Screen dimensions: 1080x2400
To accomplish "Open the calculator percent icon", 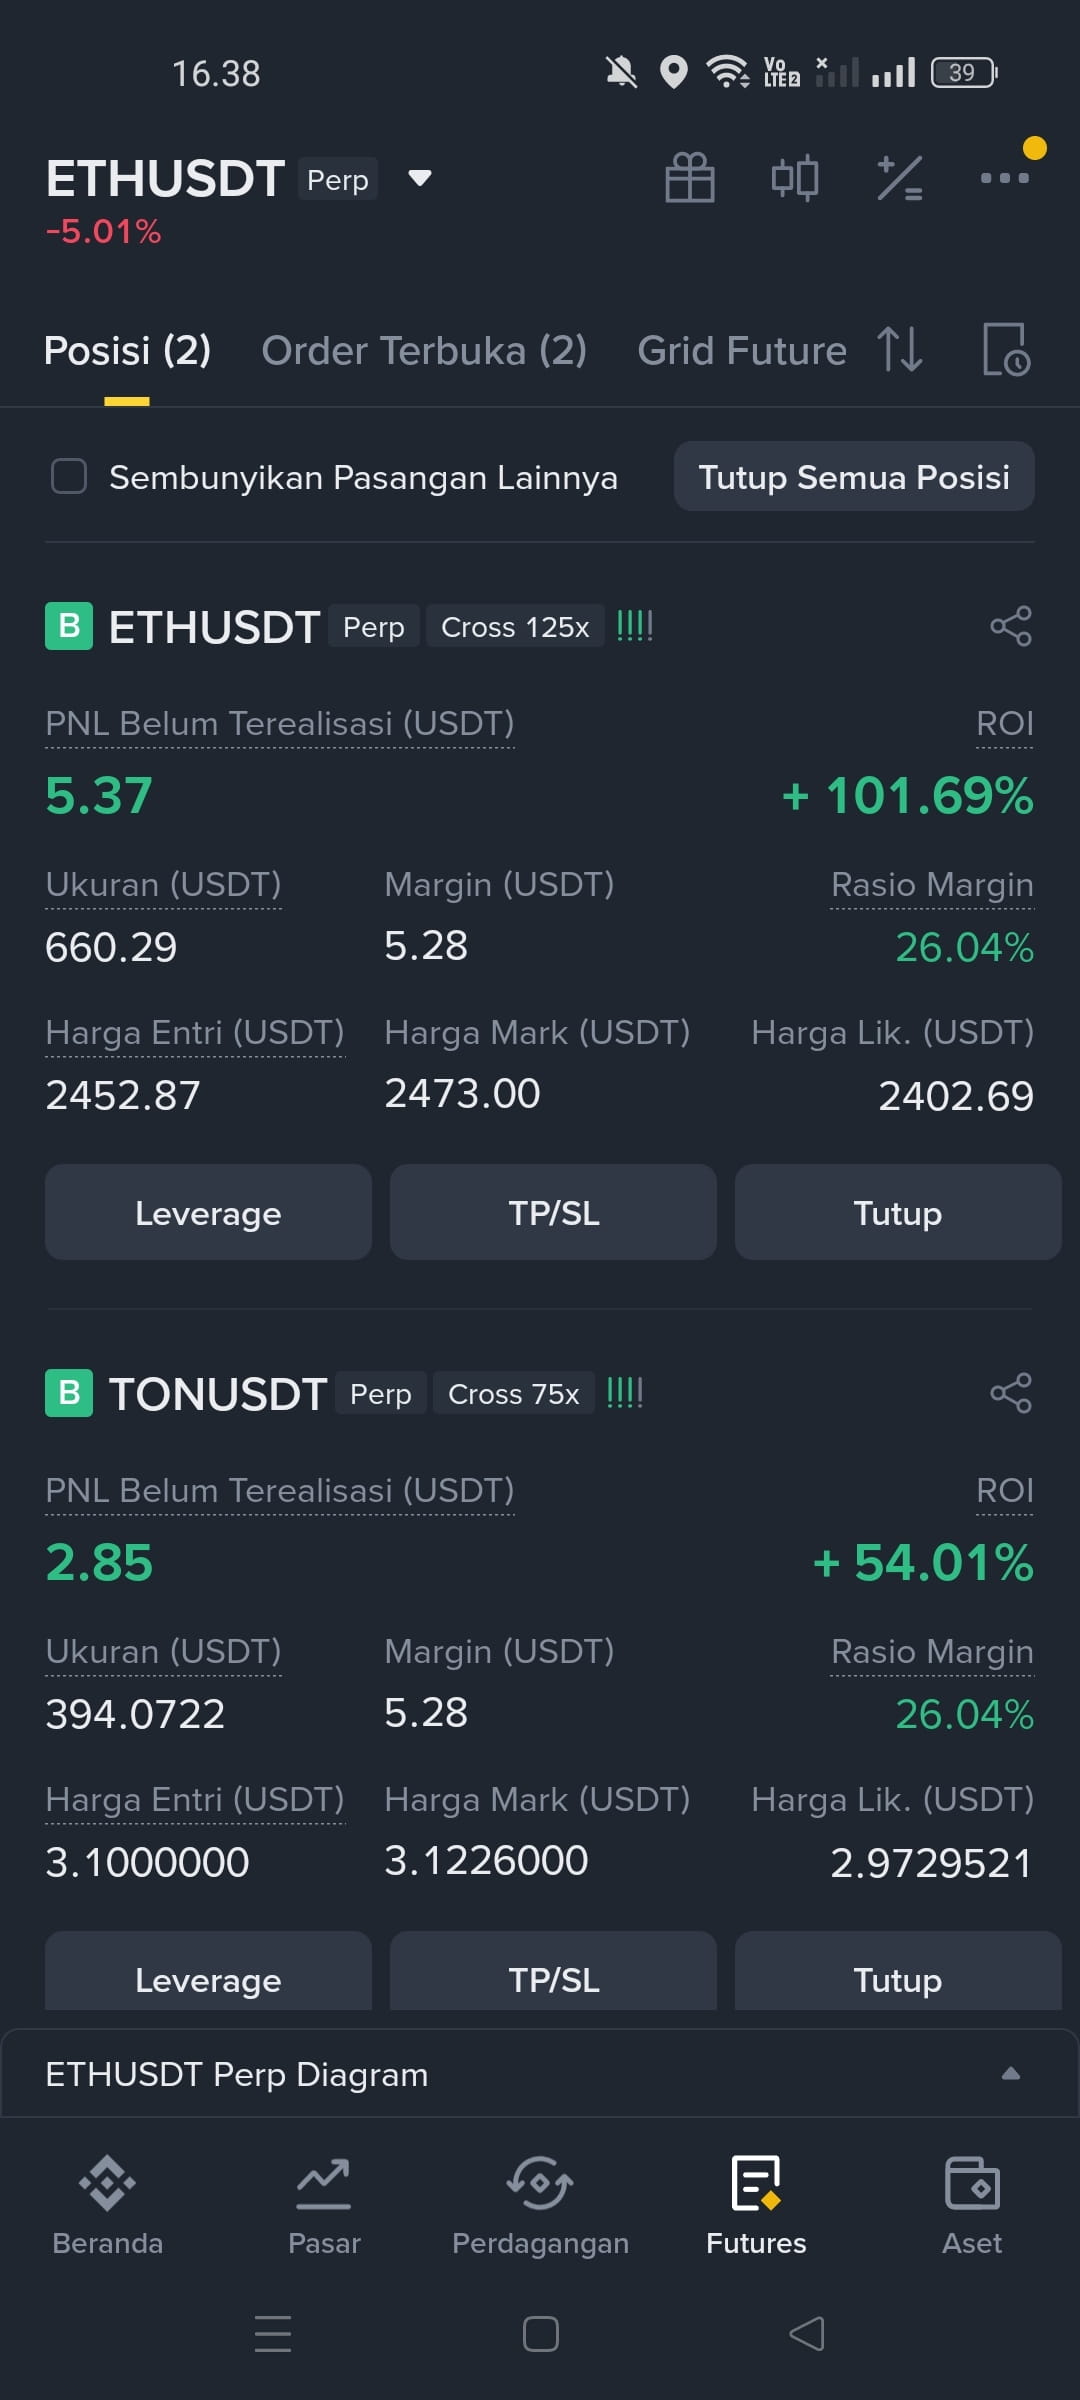I will click(x=899, y=178).
